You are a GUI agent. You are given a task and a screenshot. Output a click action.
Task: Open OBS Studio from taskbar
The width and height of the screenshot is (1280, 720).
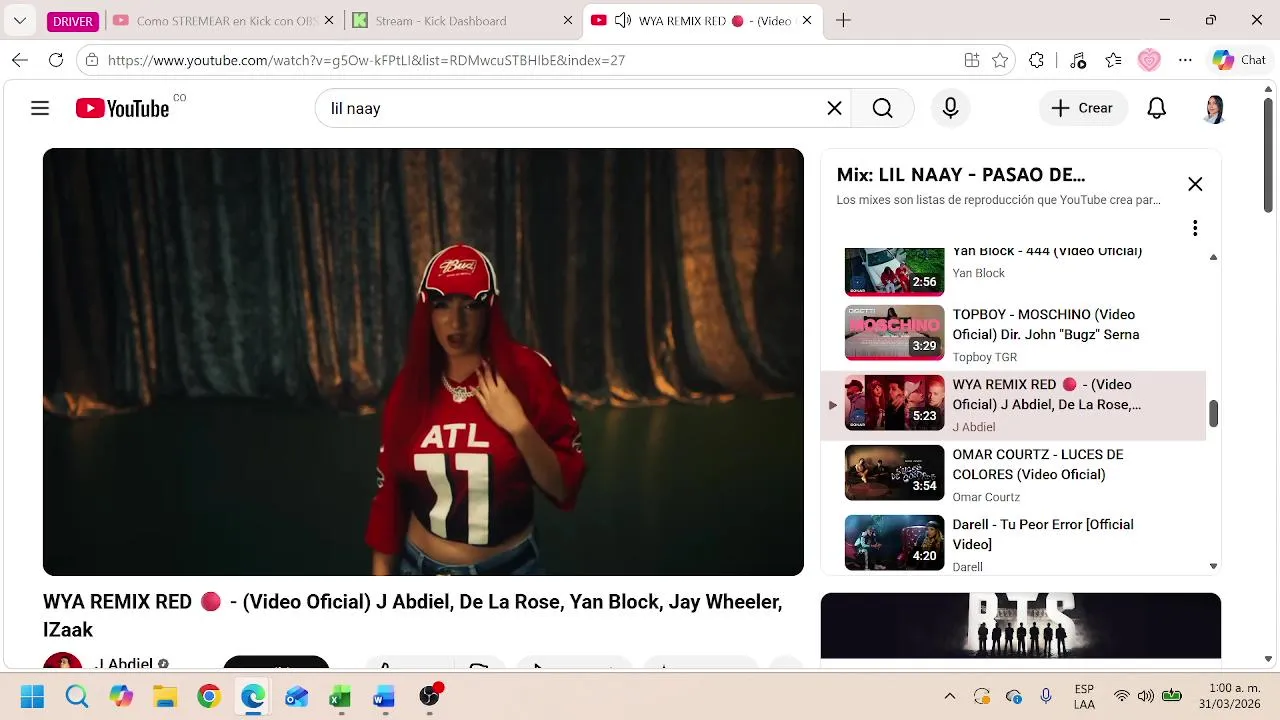430,696
